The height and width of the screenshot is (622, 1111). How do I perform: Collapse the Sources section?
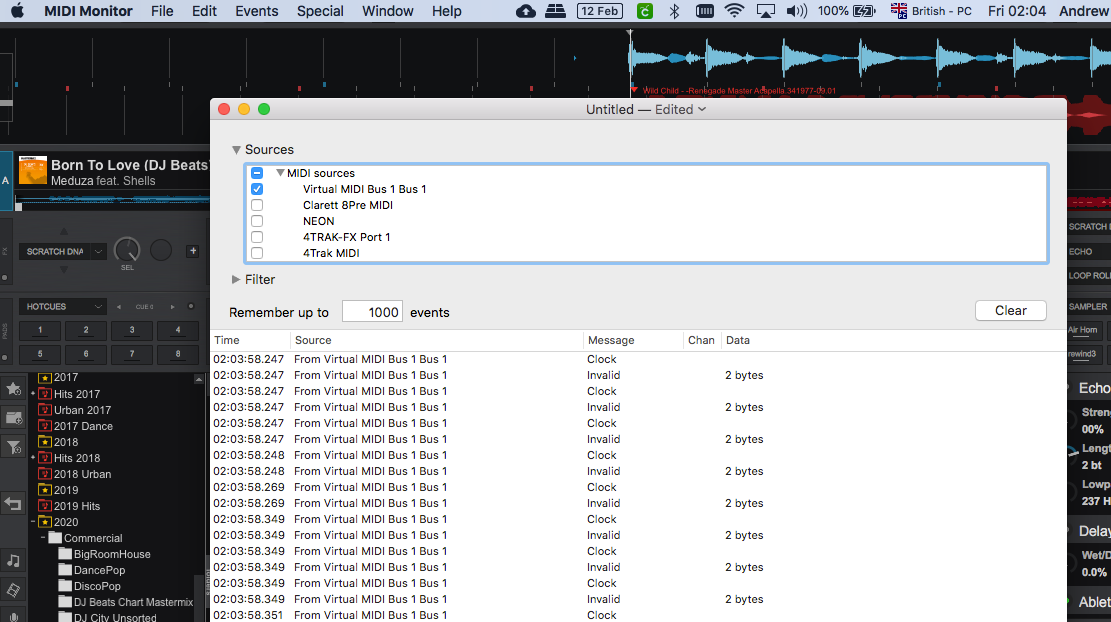coord(236,150)
